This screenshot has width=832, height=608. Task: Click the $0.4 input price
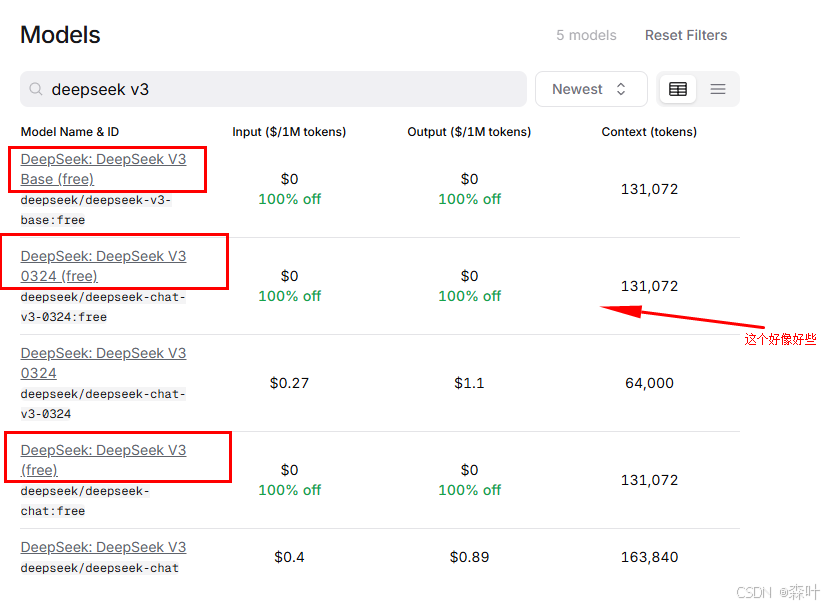[289, 557]
